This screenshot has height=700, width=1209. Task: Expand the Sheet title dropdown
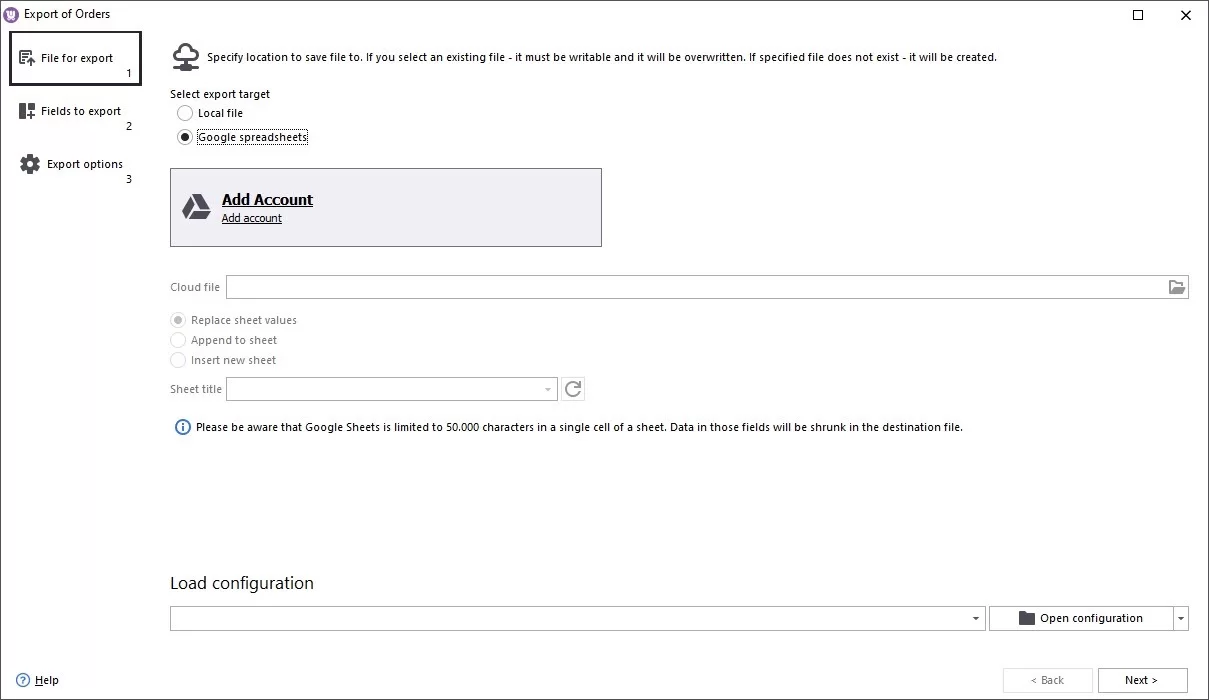coord(548,389)
